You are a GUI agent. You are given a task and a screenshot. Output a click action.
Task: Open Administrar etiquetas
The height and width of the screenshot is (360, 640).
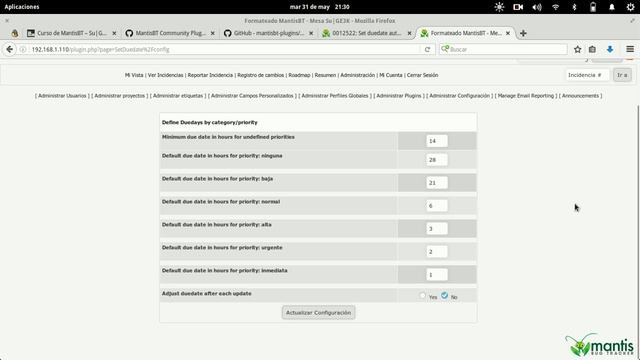tap(178, 96)
